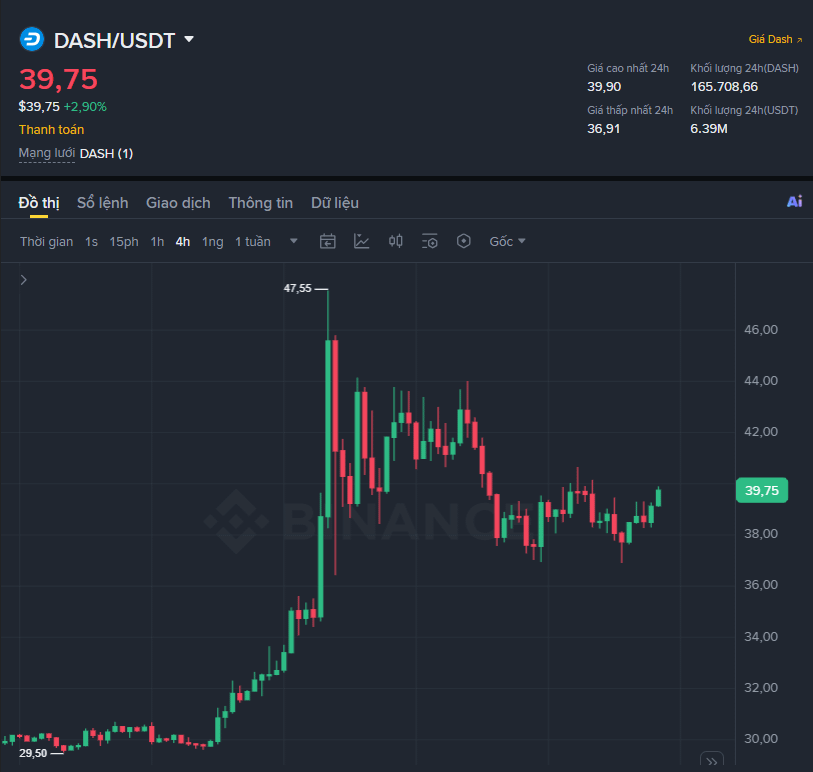Viewport: 813px width, 772px height.
Task: Switch to the Giao dịch tab
Action: tap(178, 203)
